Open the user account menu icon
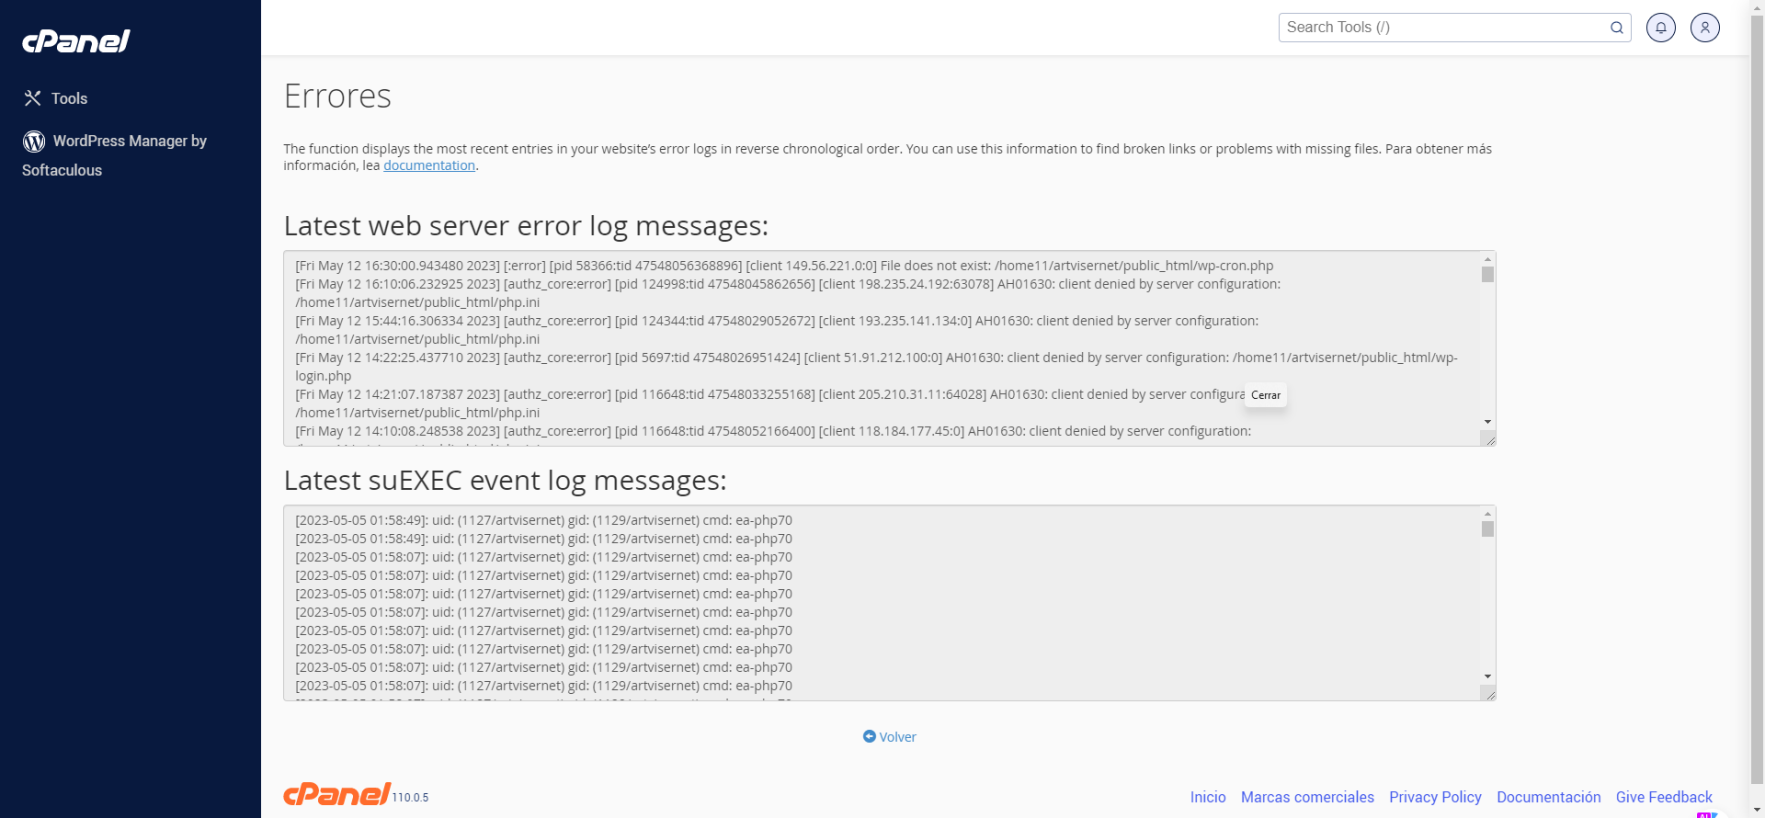Viewport: 1765px width, 818px height. tap(1705, 28)
